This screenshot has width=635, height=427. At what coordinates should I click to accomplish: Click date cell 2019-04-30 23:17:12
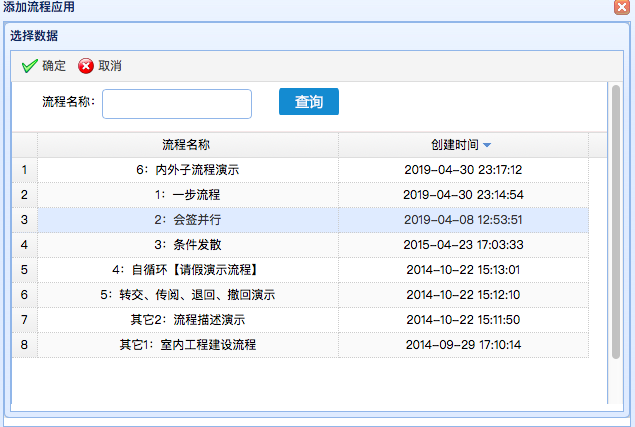463,170
